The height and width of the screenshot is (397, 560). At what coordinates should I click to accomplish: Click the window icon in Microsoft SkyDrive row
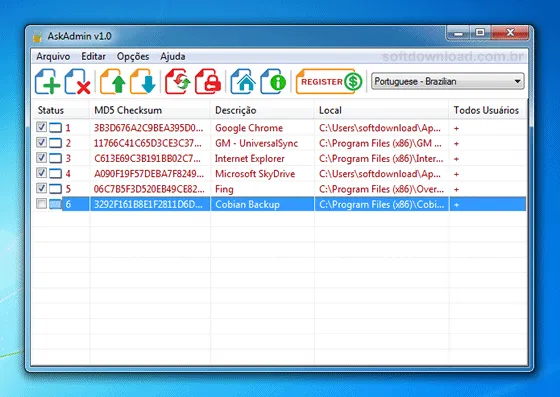pyautogui.click(x=55, y=174)
